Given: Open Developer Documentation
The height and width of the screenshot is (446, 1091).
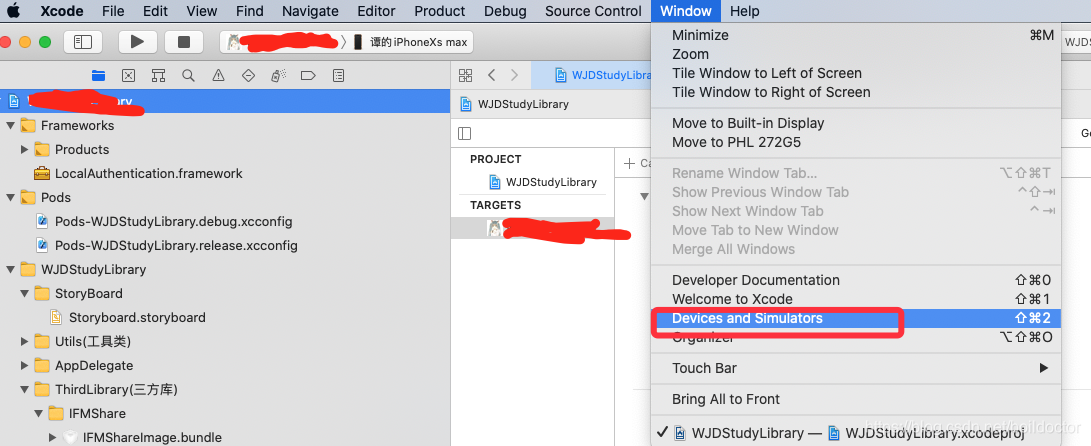Looking at the screenshot, I should (x=856, y=280).
